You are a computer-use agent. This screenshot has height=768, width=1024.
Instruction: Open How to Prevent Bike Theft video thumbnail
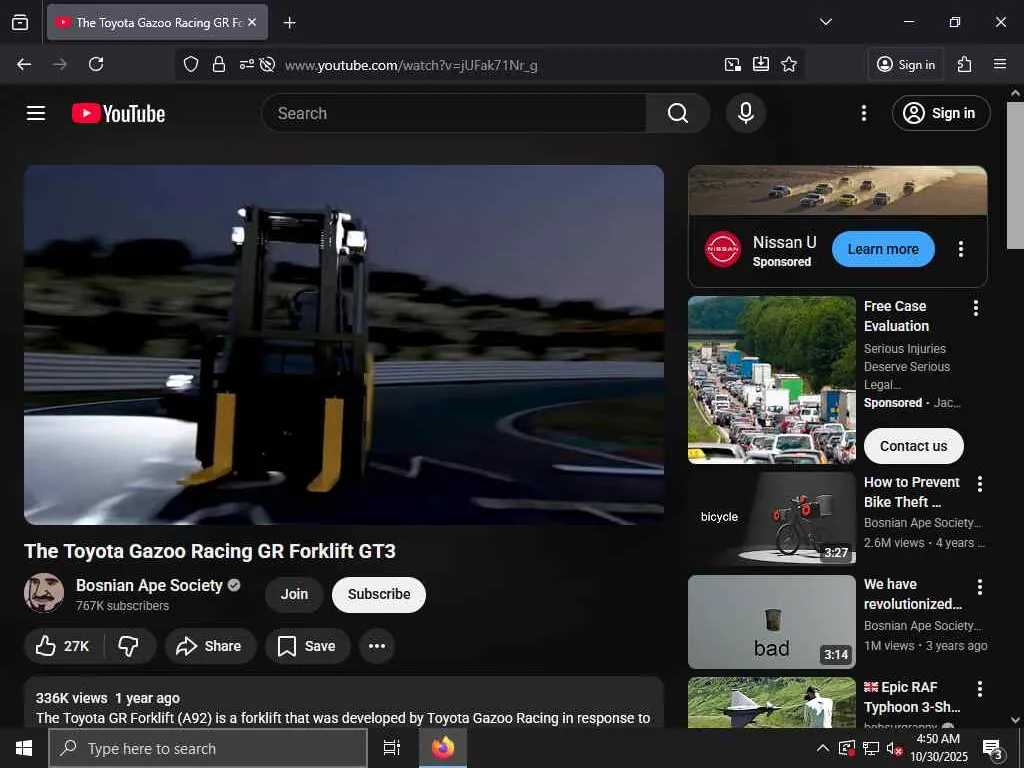click(771, 517)
